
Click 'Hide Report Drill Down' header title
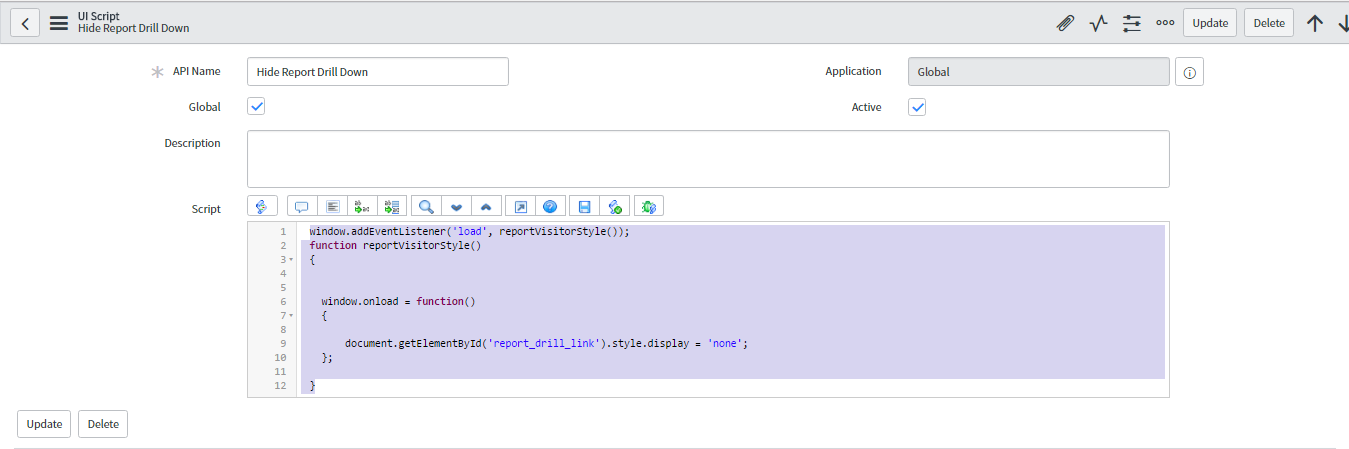[134, 28]
